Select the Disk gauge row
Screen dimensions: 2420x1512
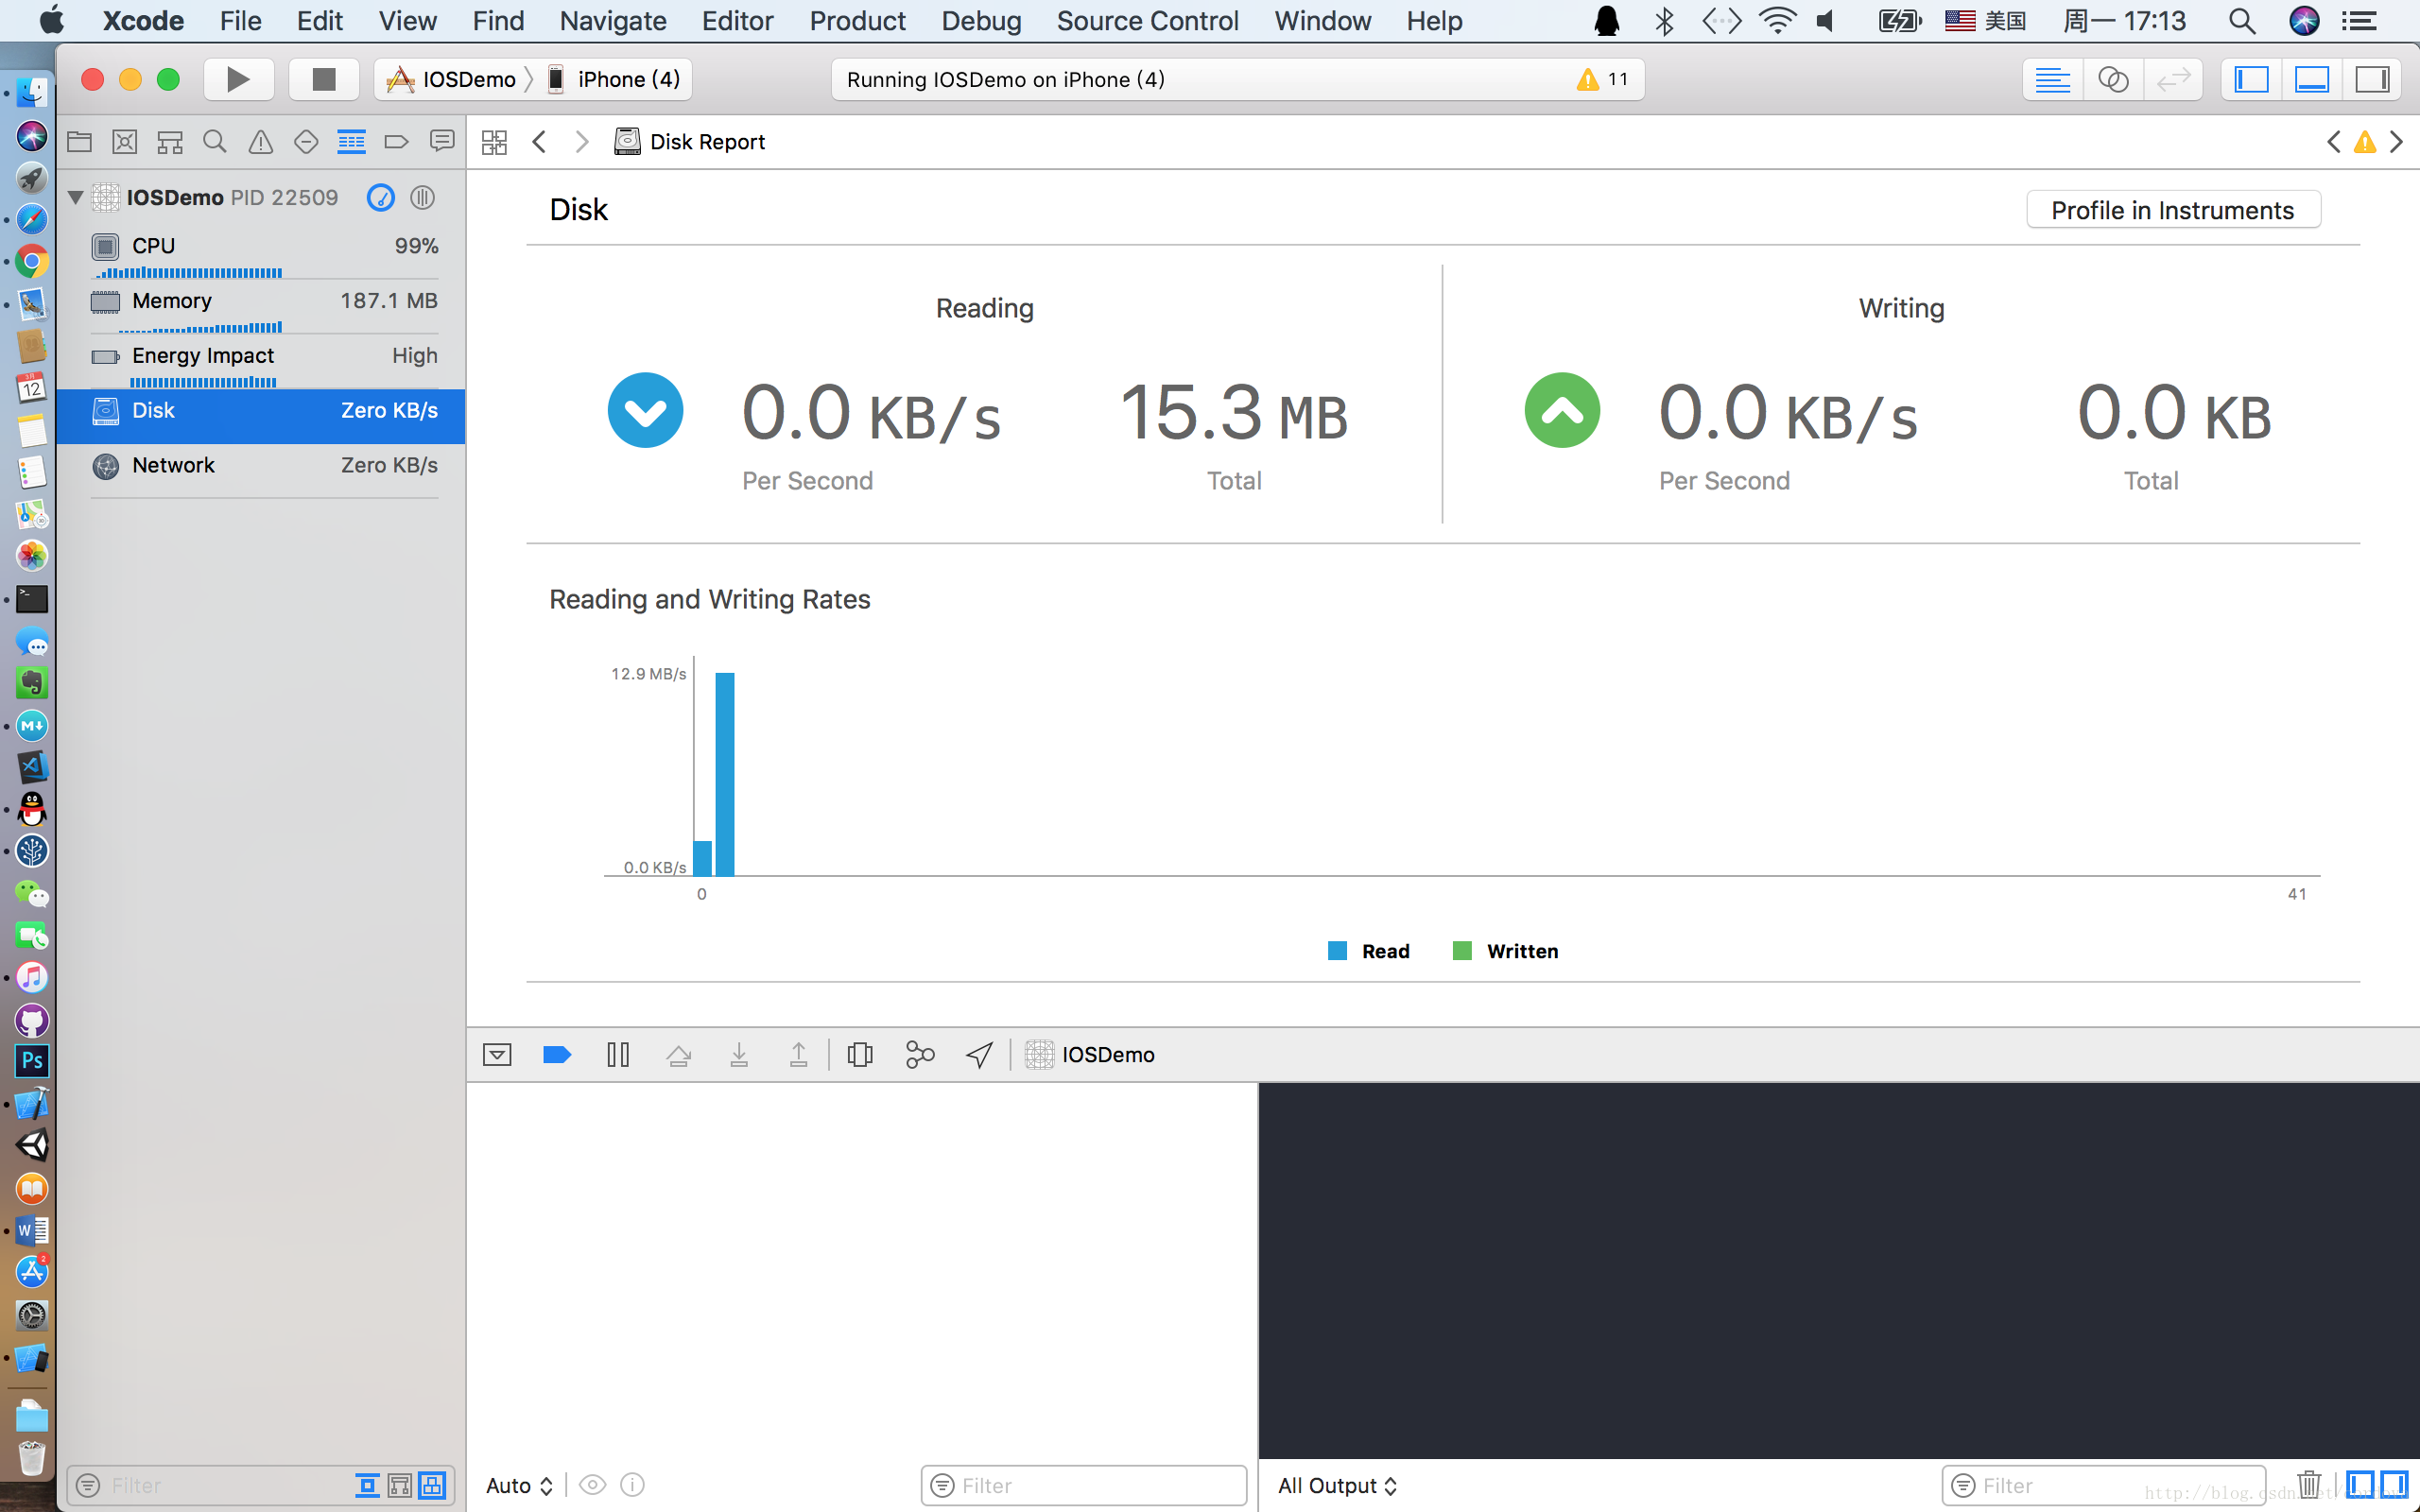point(262,416)
